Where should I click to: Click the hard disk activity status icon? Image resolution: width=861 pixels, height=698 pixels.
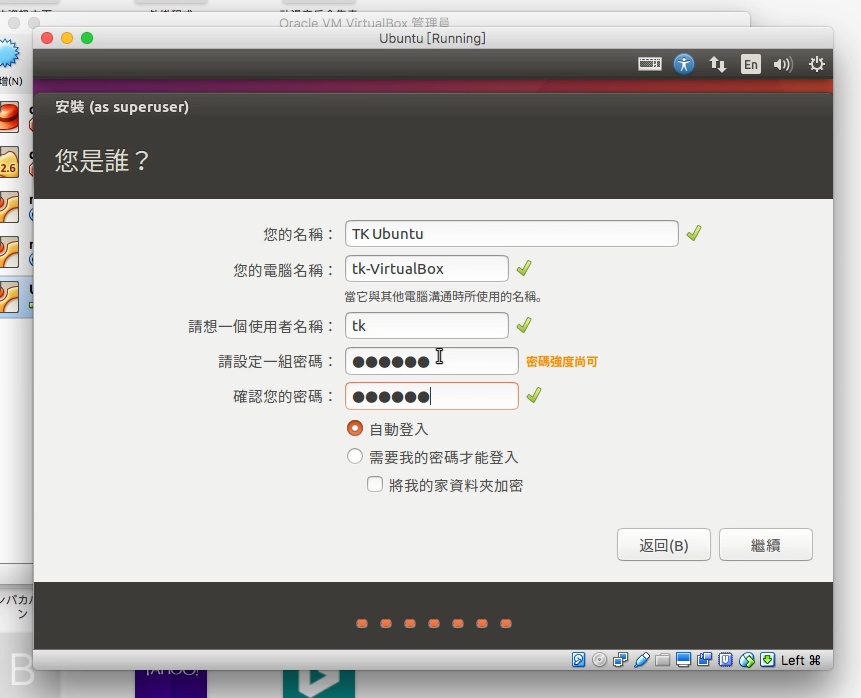[578, 660]
